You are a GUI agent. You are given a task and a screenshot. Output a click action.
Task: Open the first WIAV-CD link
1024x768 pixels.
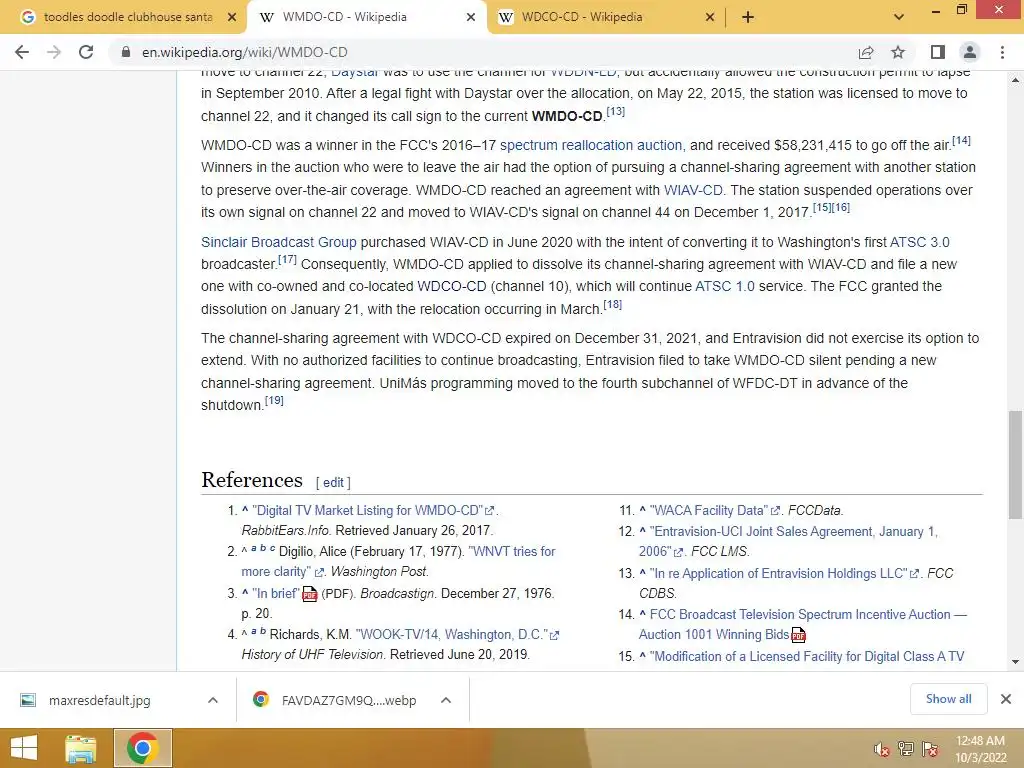[x=693, y=190]
